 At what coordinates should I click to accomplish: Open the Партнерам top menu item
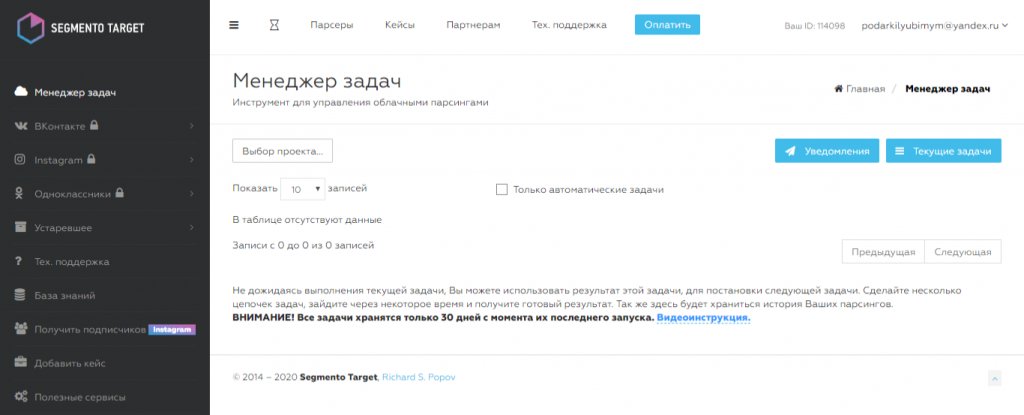point(473,25)
